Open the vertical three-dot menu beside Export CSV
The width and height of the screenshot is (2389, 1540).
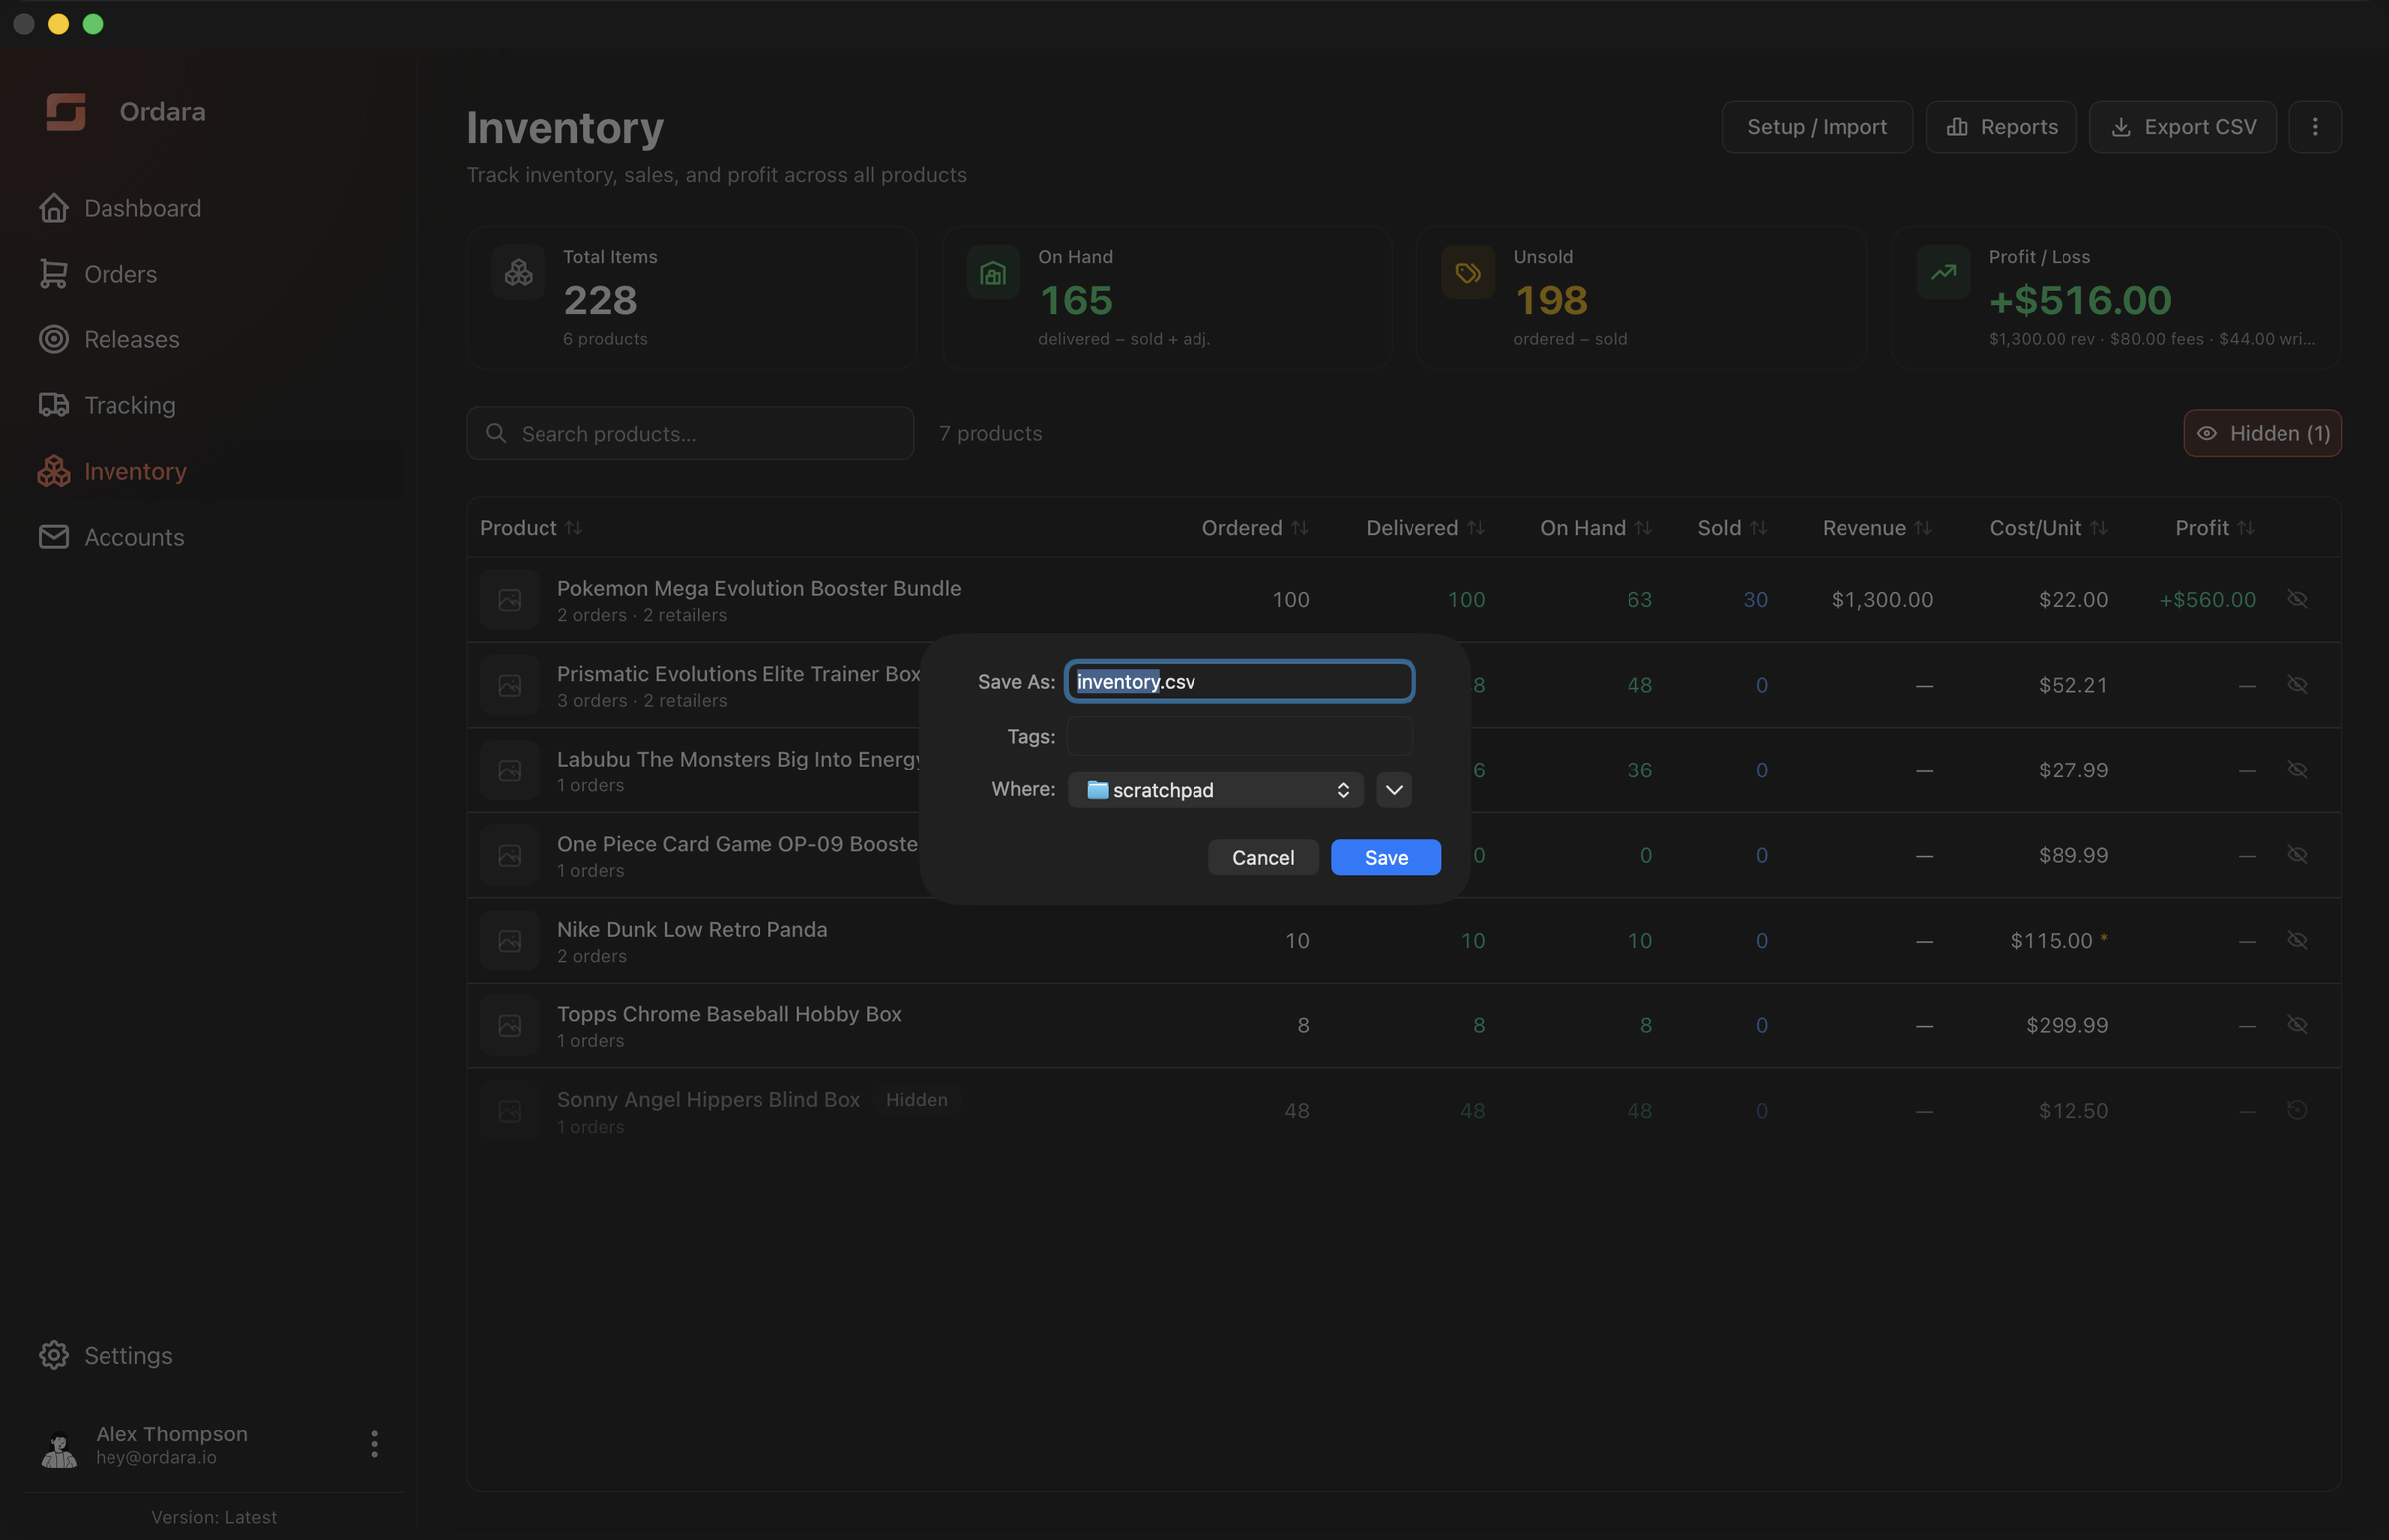click(2315, 127)
